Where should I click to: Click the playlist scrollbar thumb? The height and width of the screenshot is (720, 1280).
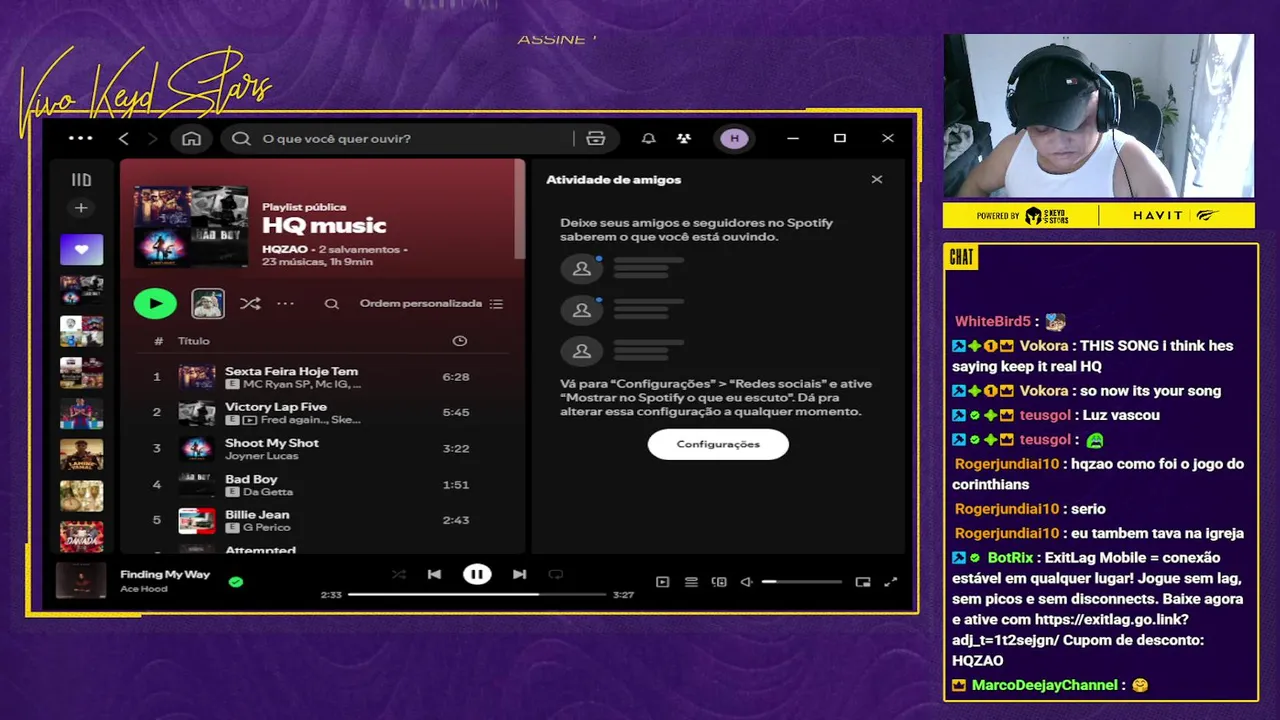pyautogui.click(x=519, y=209)
